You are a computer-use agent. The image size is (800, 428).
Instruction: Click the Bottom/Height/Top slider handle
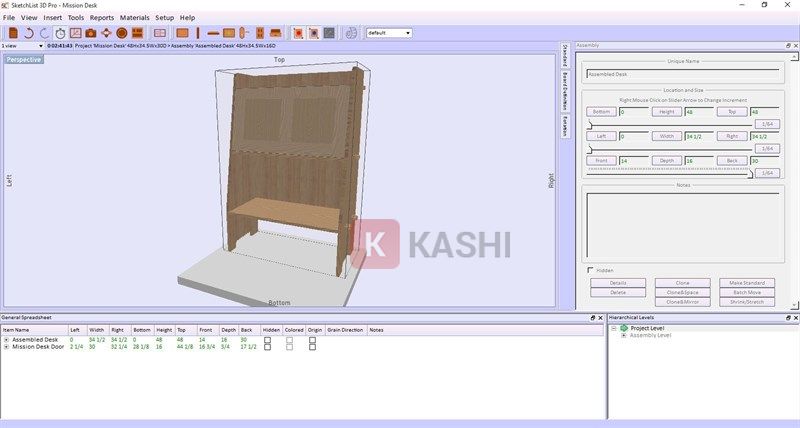point(590,124)
